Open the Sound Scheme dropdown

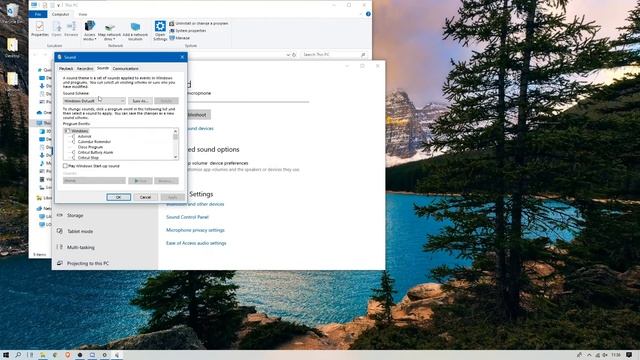click(94, 101)
